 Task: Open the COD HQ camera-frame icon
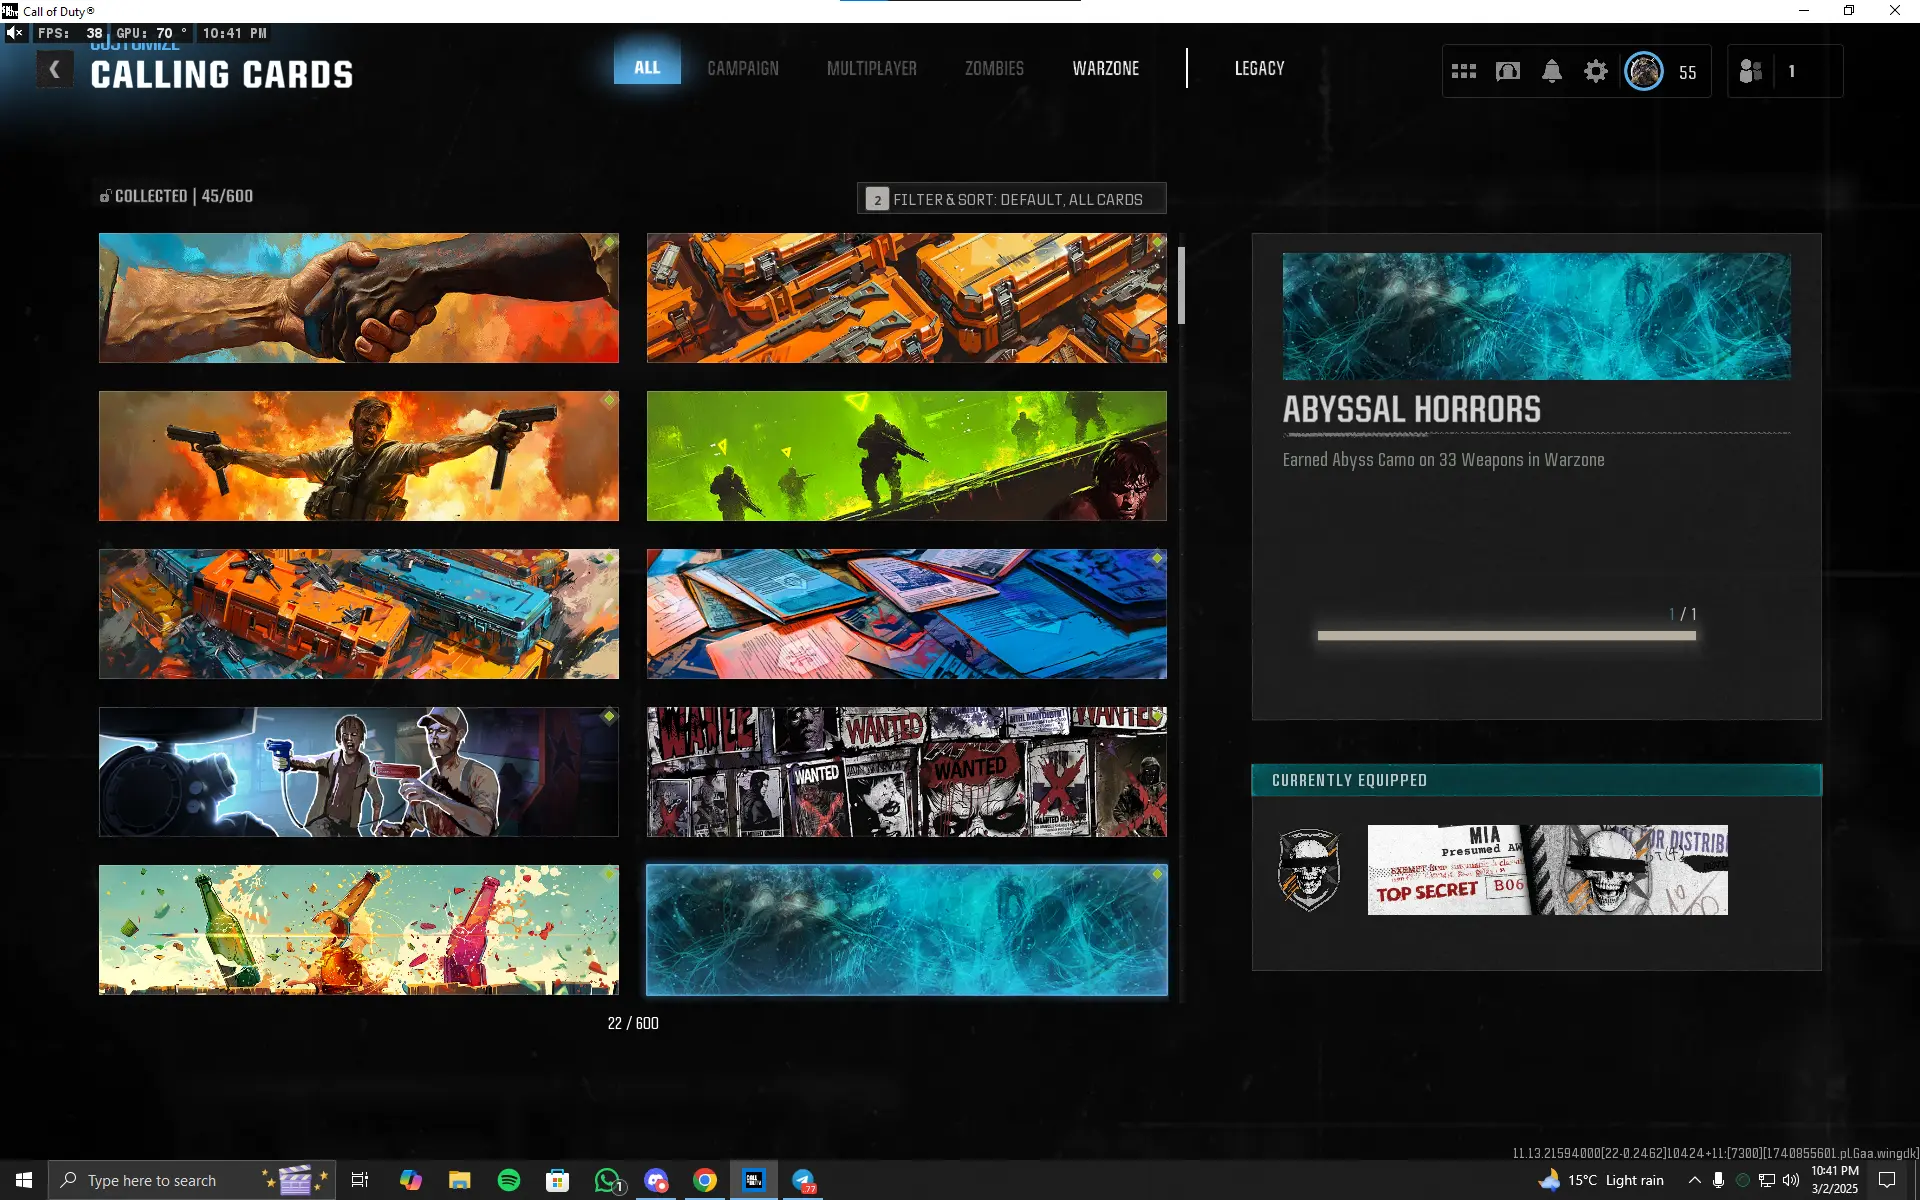pyautogui.click(x=1508, y=71)
